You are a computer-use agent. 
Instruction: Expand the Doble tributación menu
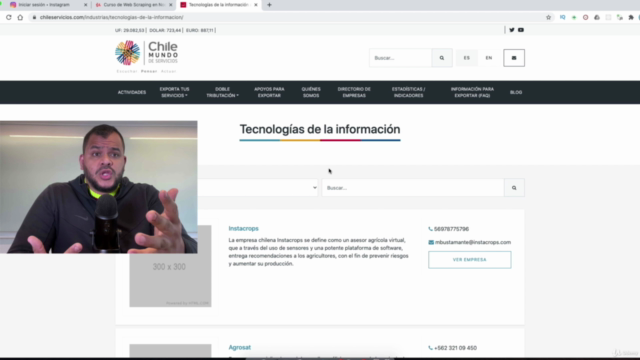(x=222, y=92)
